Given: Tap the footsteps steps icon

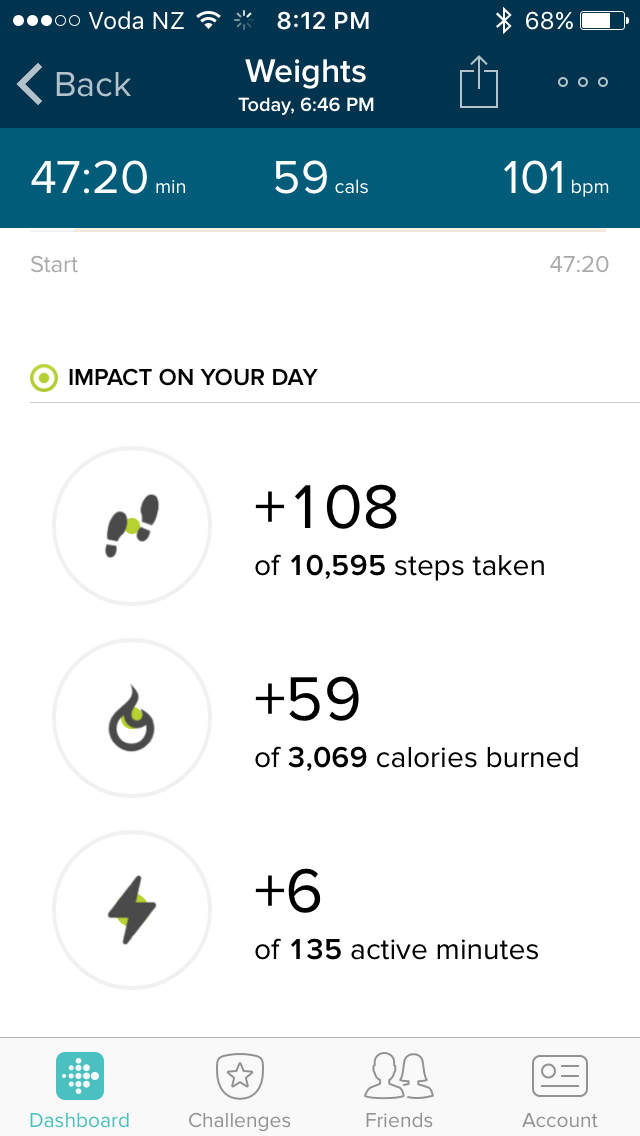Looking at the screenshot, I should [x=132, y=526].
